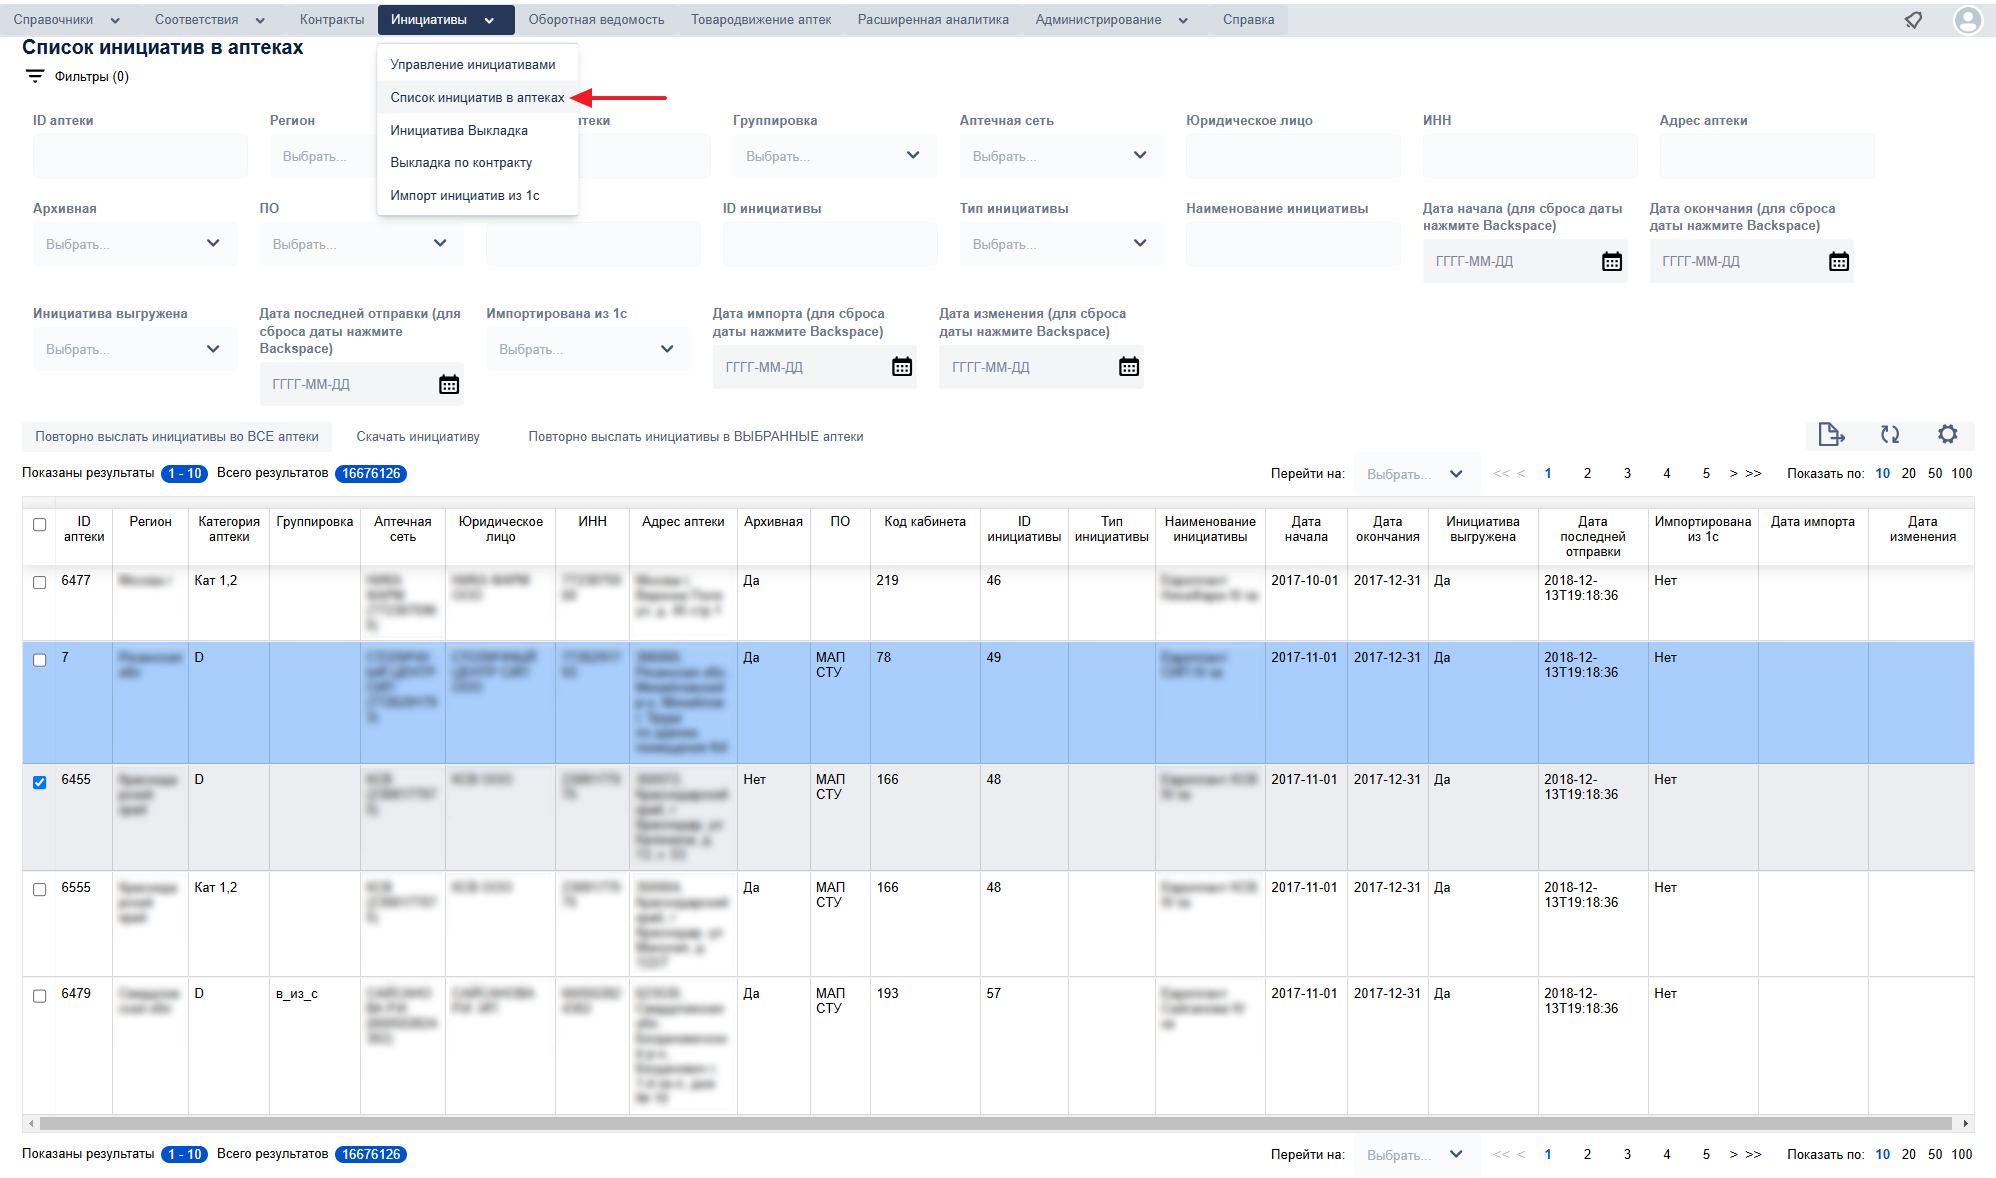The image size is (1996, 1178).
Task: Uncheck the row checkbox for pharmacy 6455
Action: (x=40, y=782)
